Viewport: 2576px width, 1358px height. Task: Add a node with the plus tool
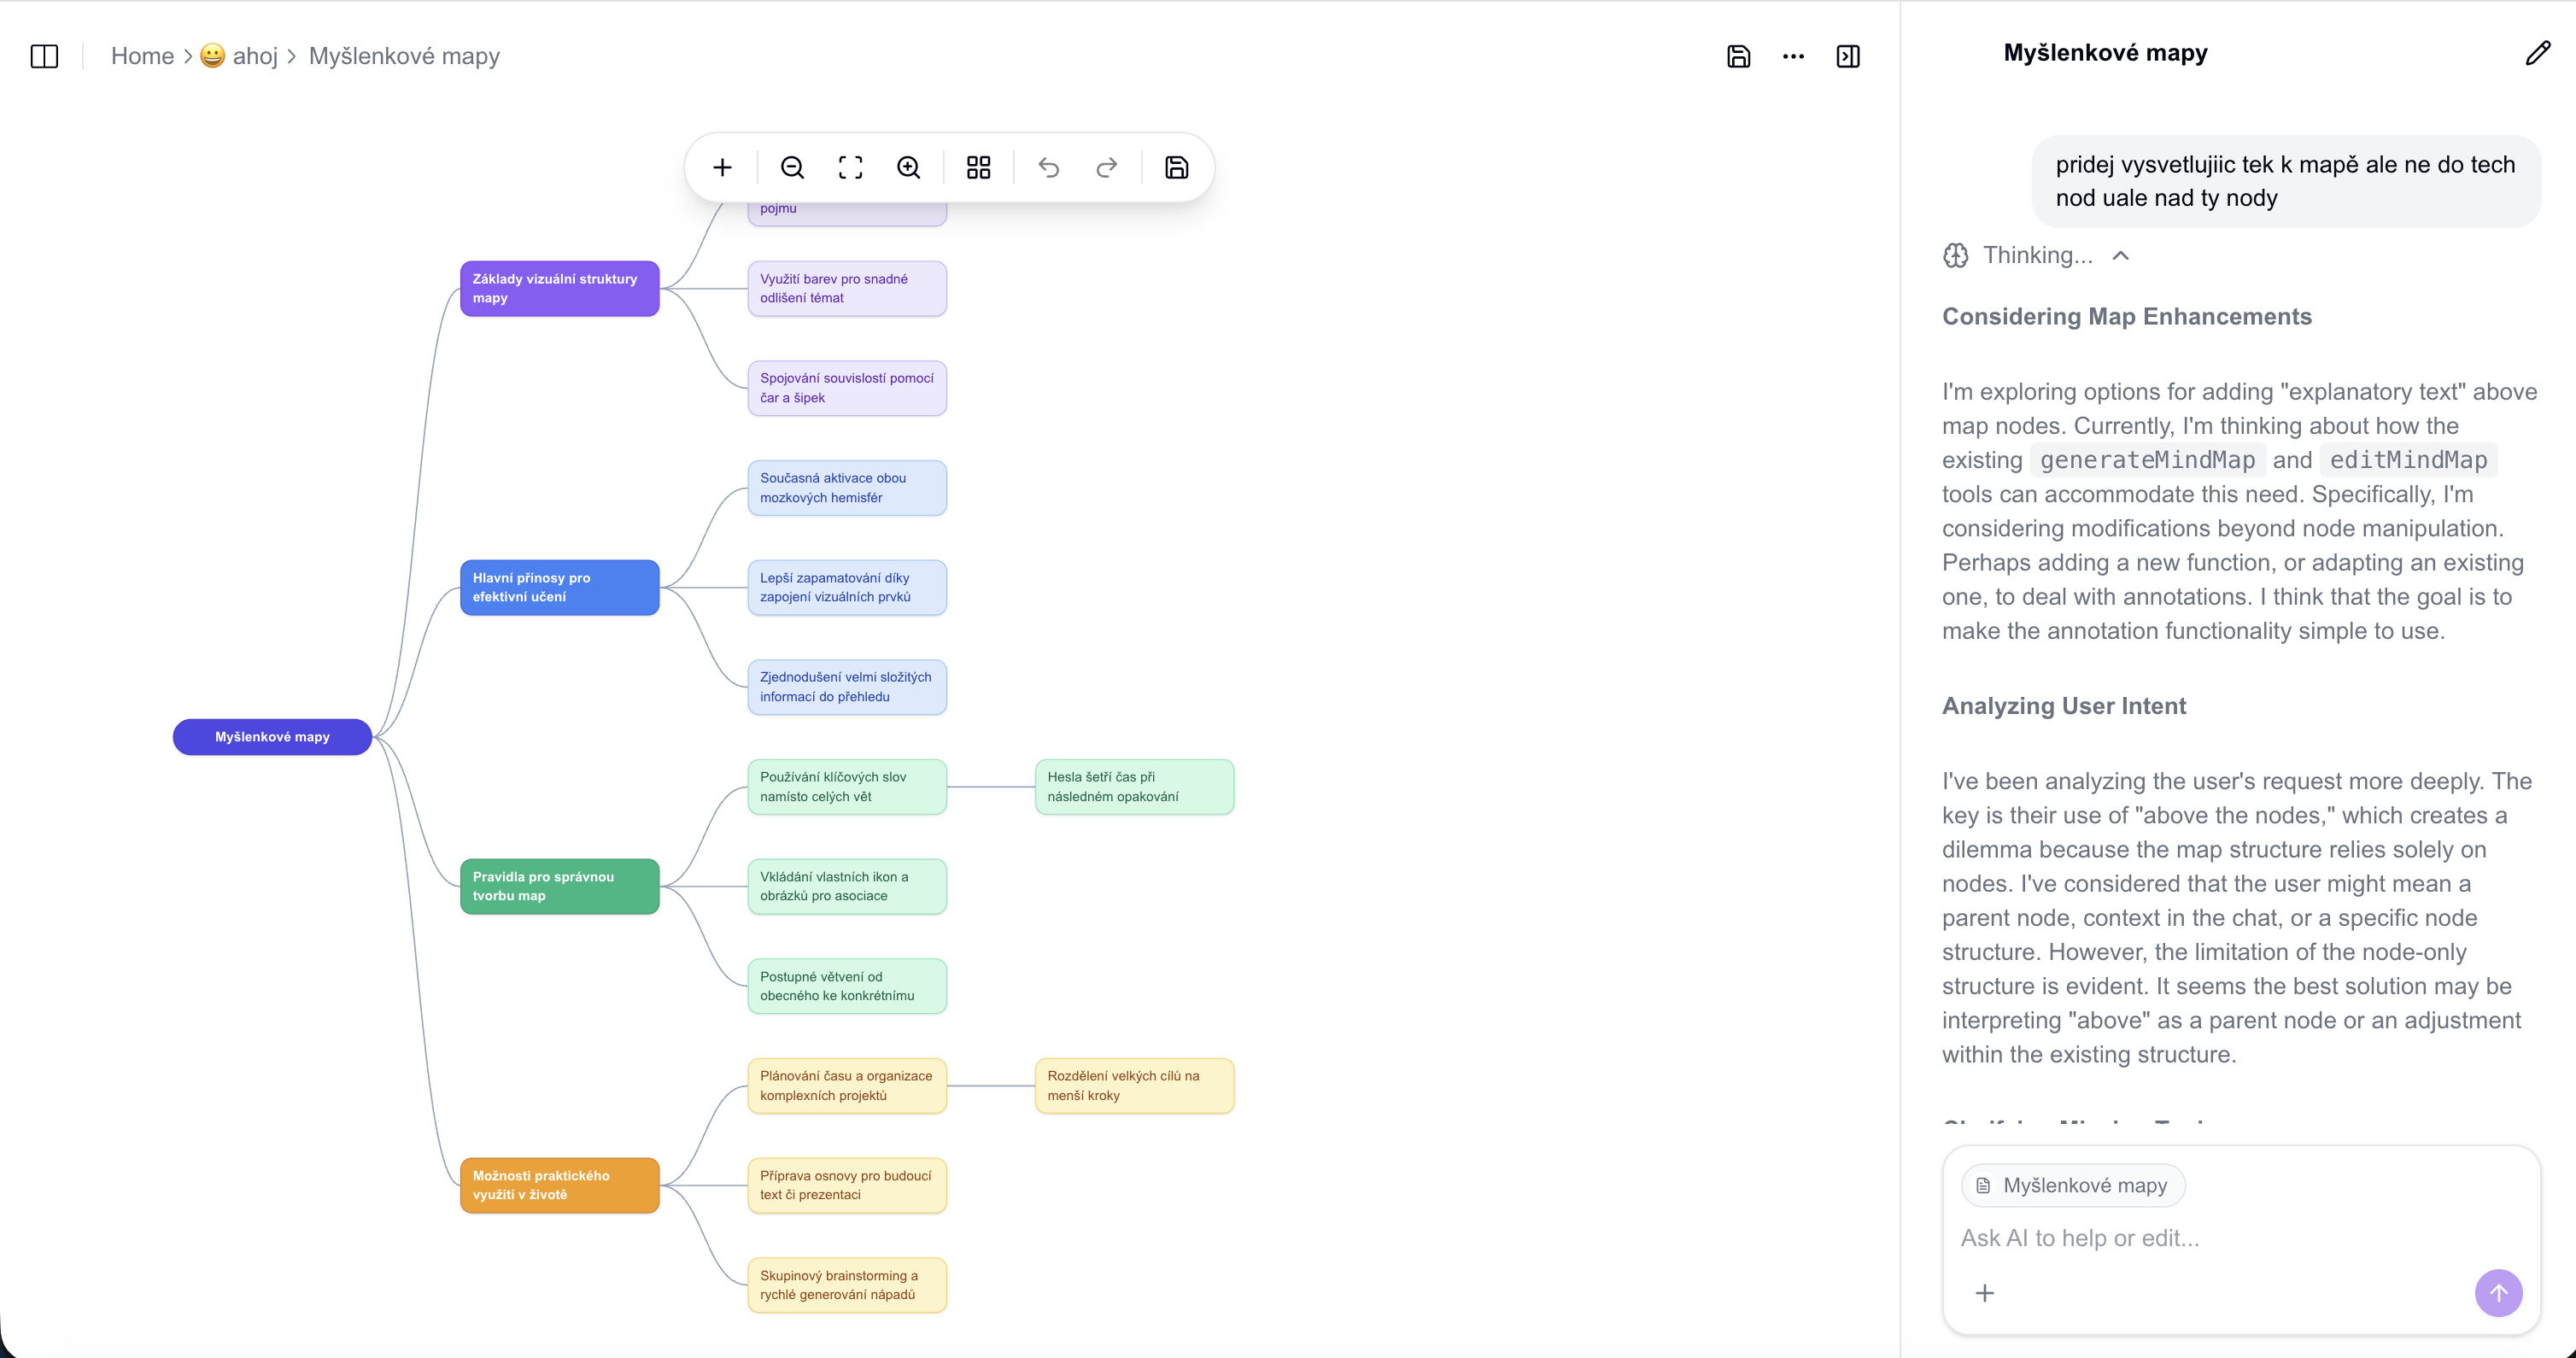coord(722,167)
